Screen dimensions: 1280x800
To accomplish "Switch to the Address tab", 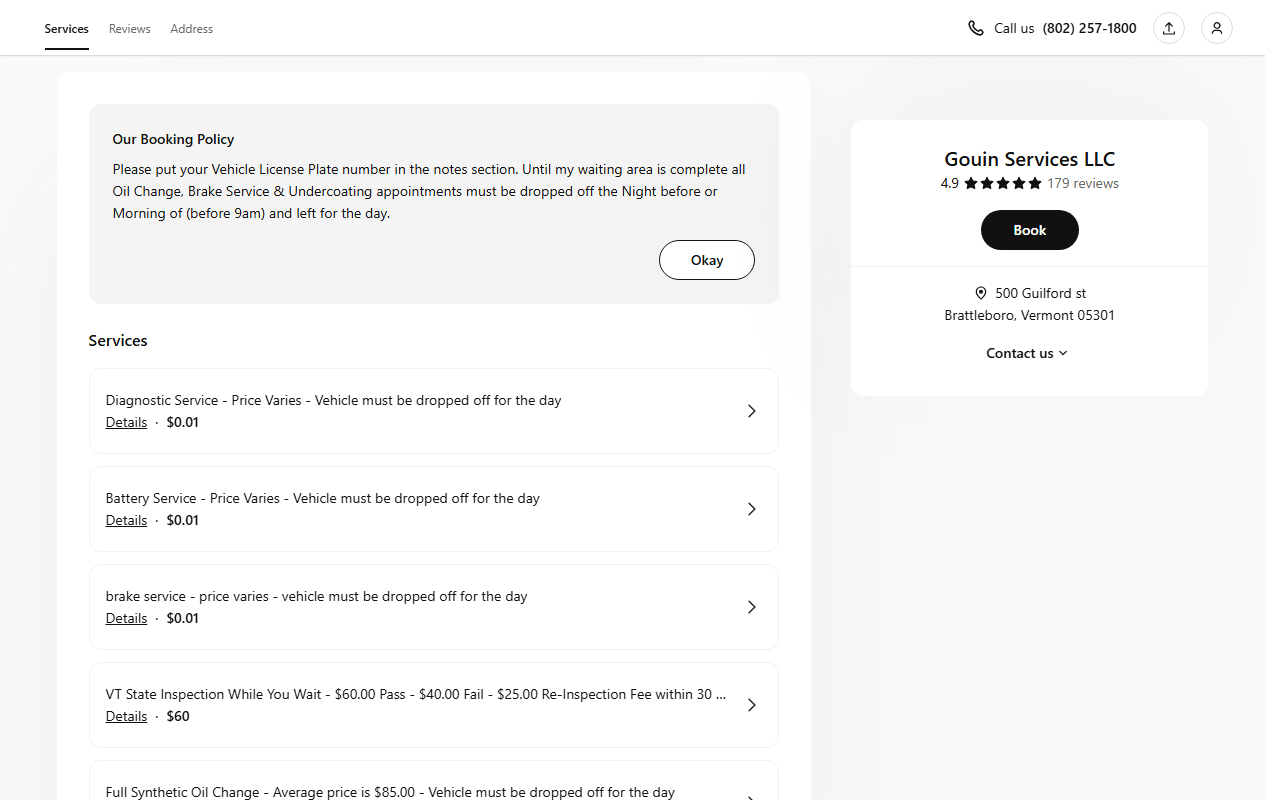I will tap(192, 29).
